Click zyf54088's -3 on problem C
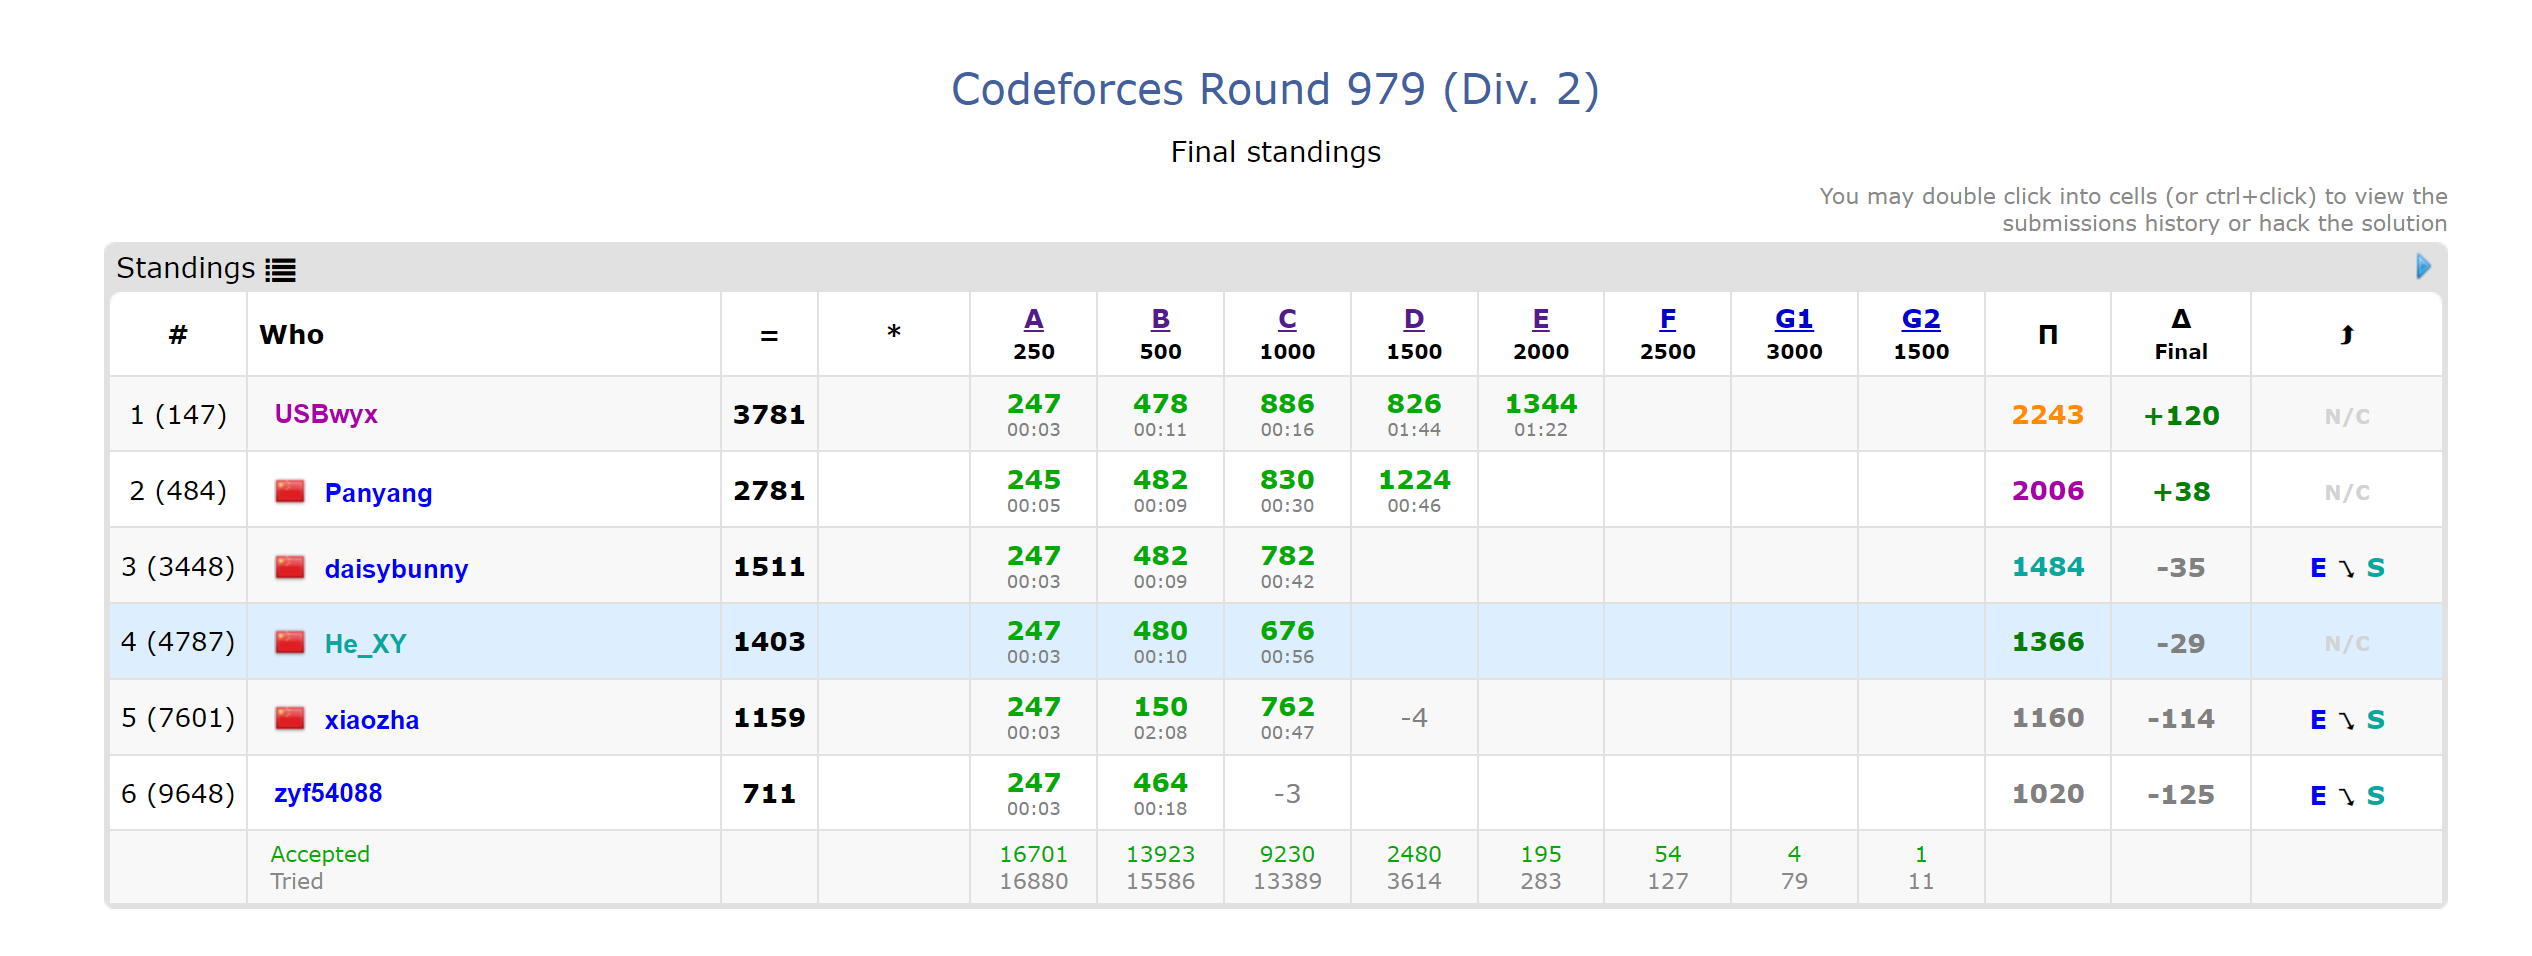Image resolution: width=2532 pixels, height=956 pixels. [1287, 794]
